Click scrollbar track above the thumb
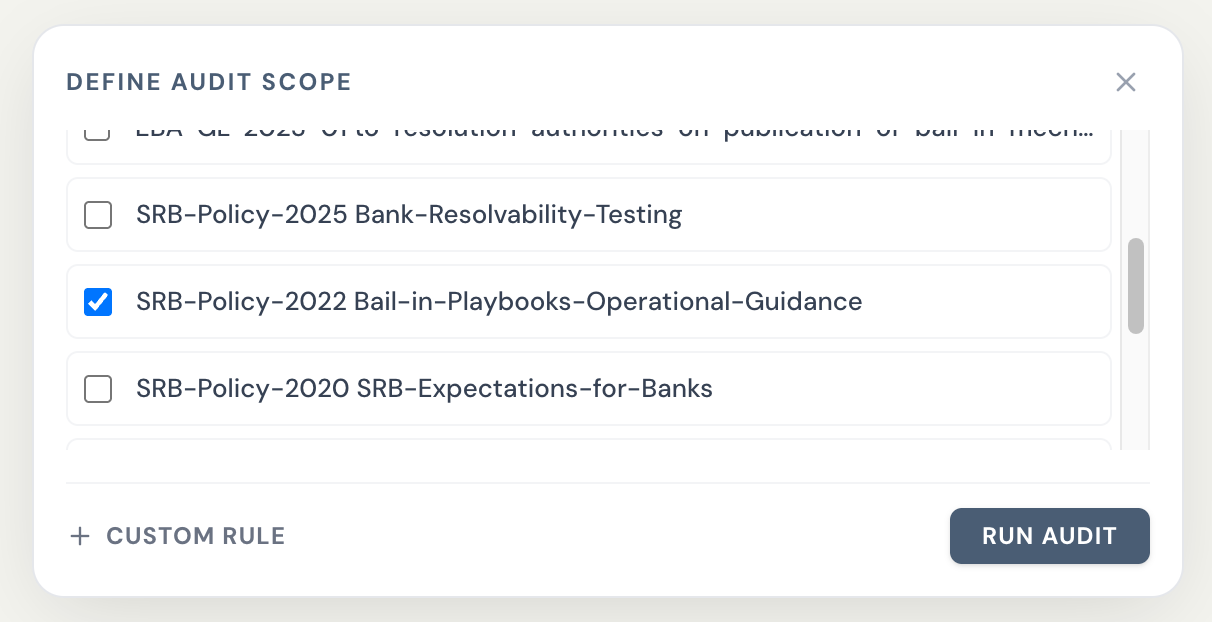Viewport: 1212px width, 622px height. (x=1136, y=182)
